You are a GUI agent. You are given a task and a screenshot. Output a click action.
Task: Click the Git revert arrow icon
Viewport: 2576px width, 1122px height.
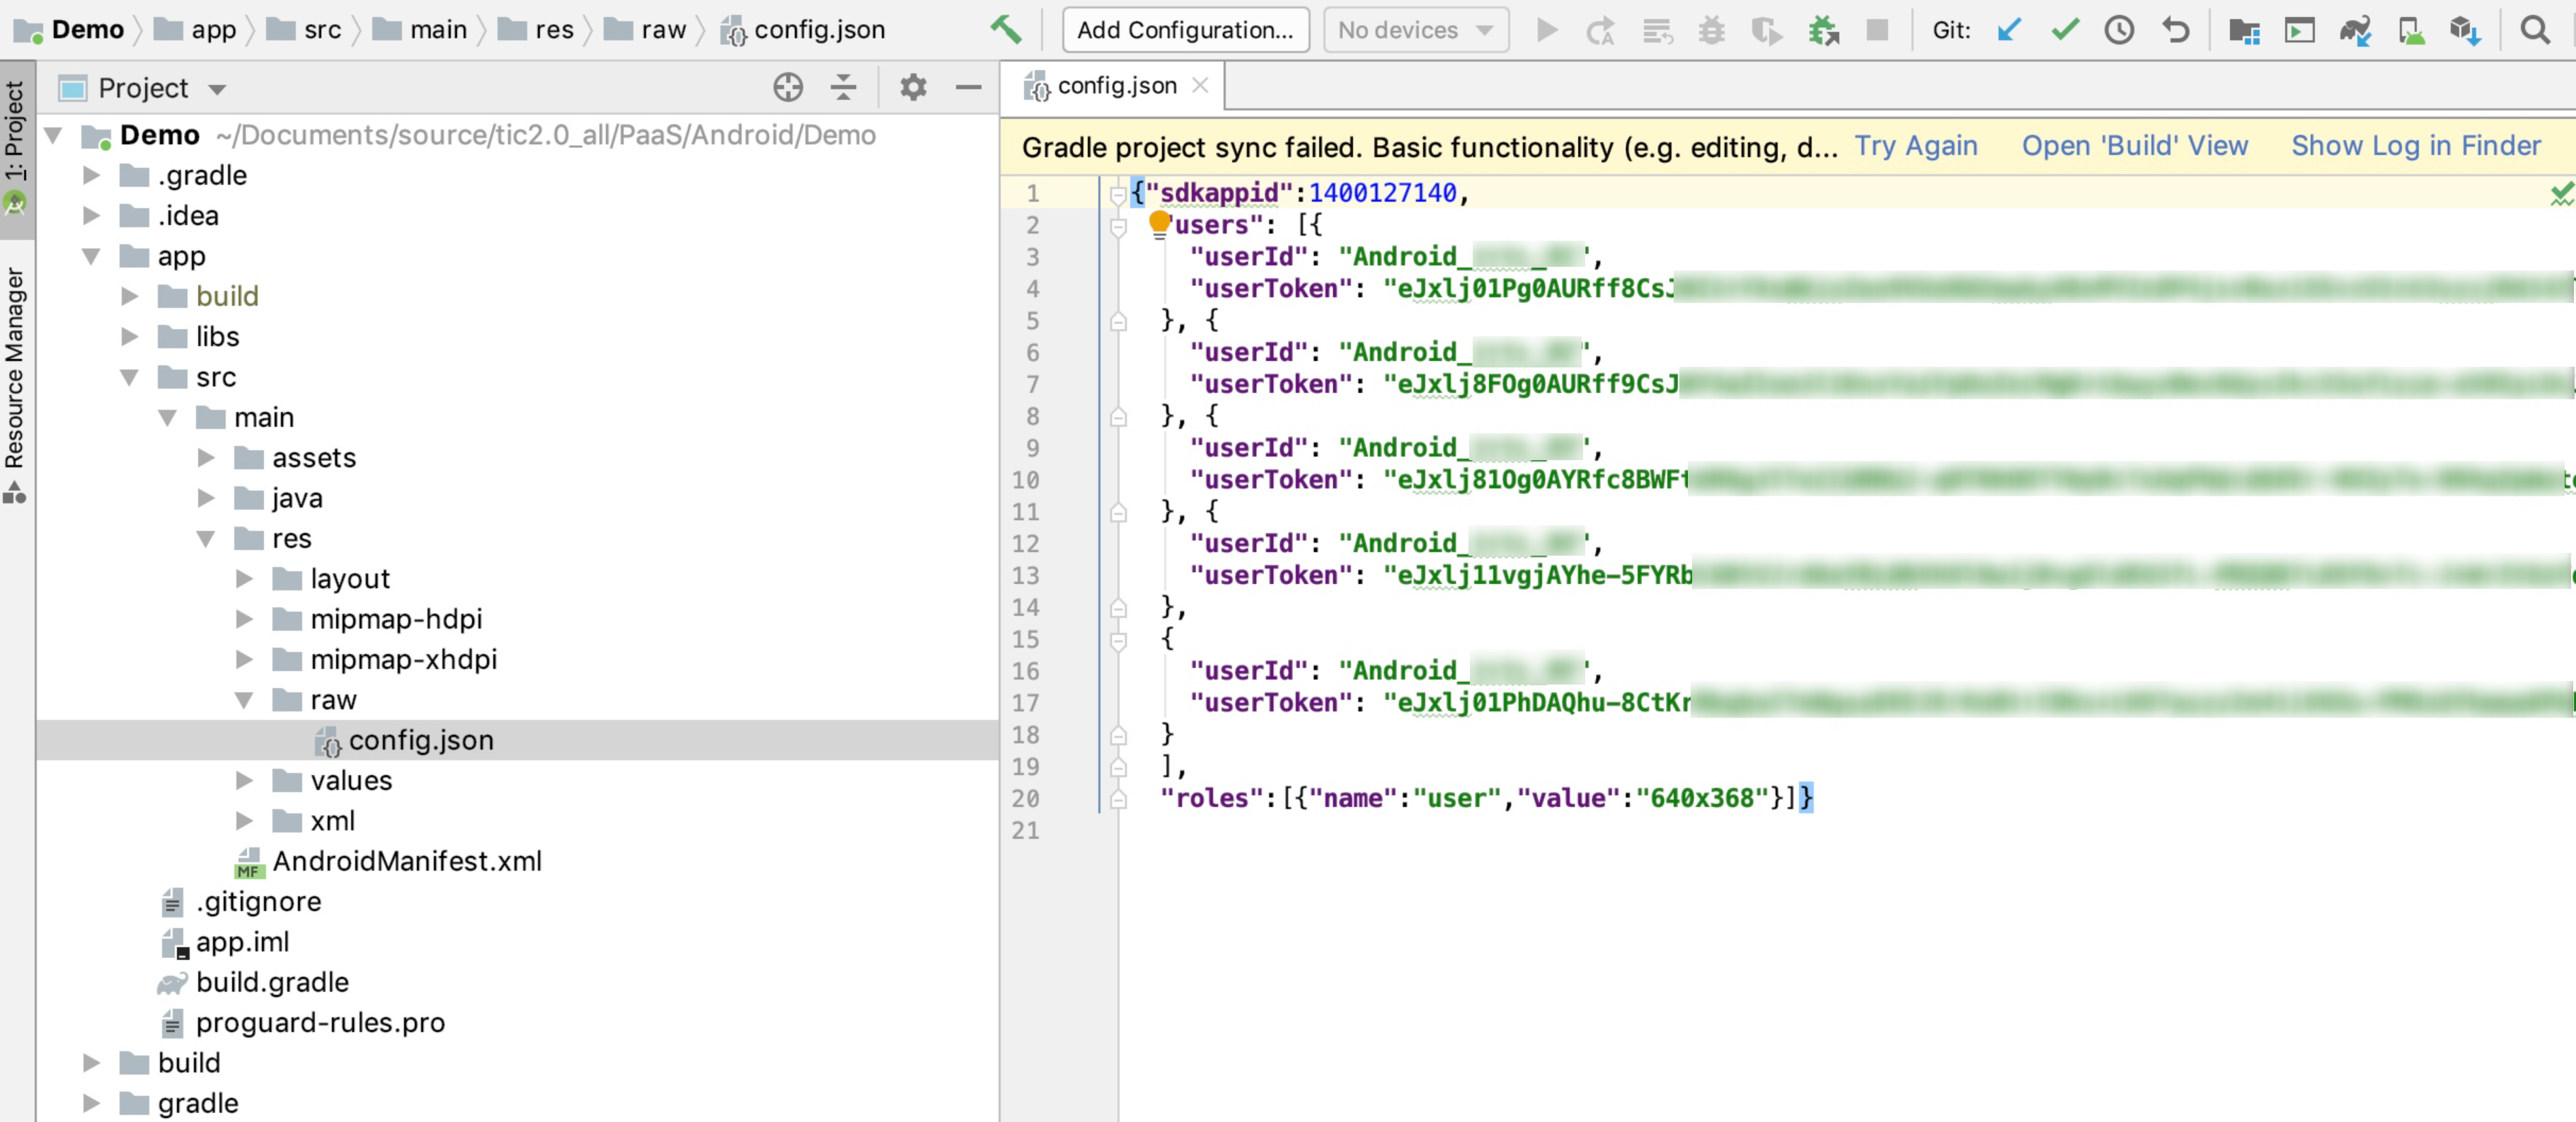click(x=2176, y=30)
